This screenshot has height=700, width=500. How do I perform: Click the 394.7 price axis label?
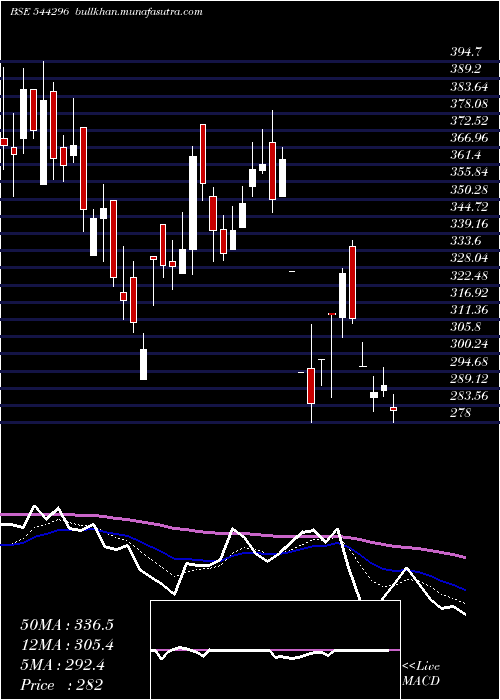click(x=466, y=52)
